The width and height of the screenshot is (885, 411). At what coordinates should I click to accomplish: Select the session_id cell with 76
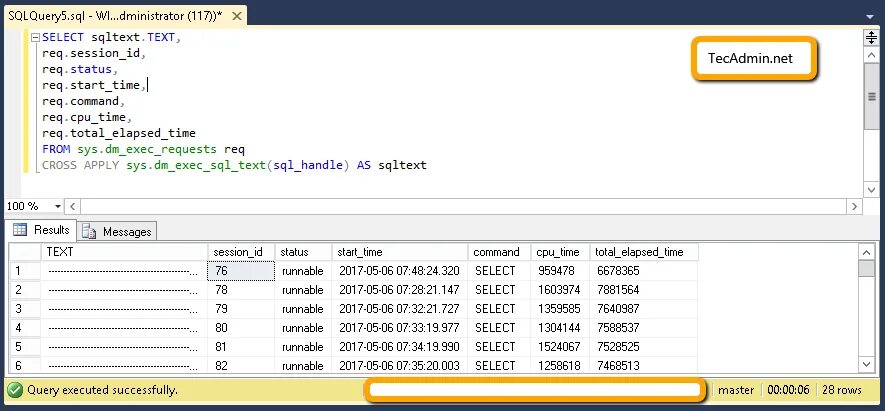pos(241,271)
